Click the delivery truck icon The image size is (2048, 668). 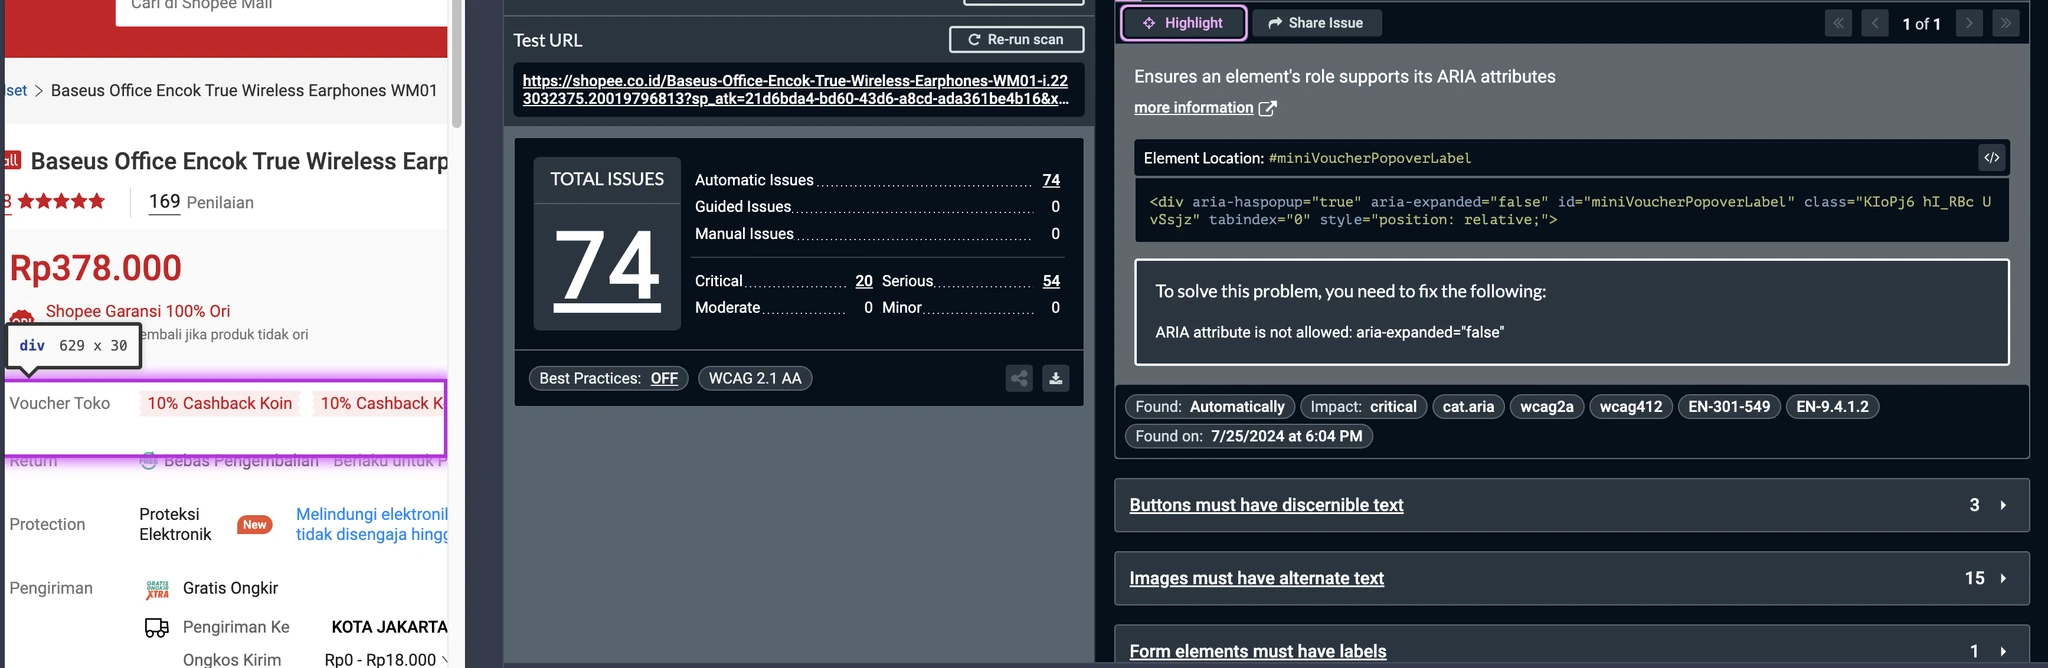[157, 627]
